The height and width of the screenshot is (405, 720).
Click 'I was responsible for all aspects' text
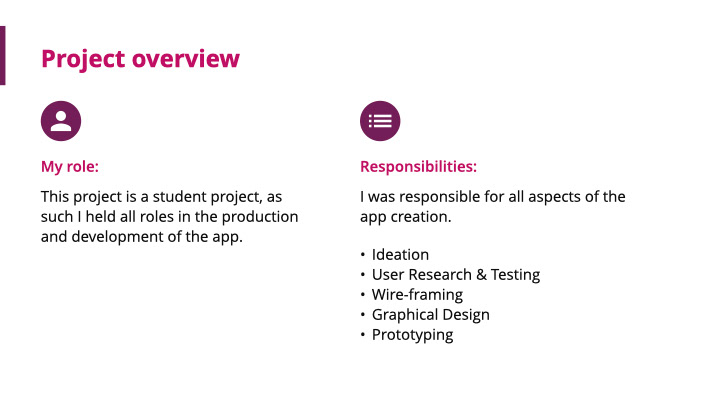tap(492, 197)
